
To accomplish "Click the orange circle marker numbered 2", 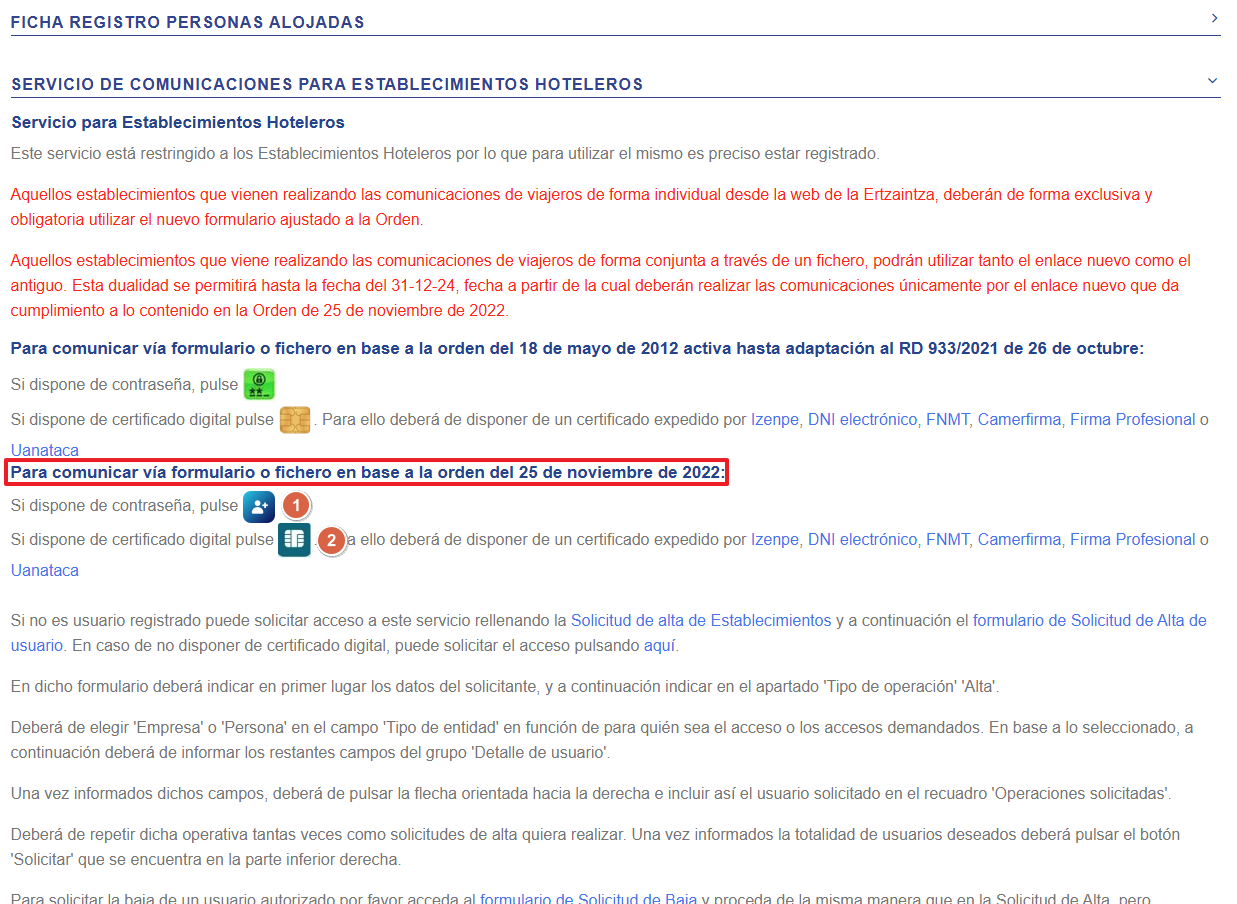I will 330,541.
